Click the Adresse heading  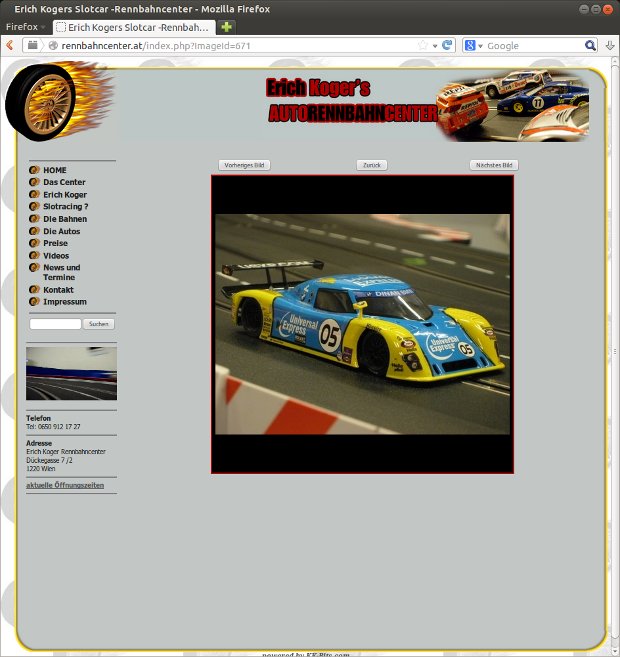[x=39, y=443]
